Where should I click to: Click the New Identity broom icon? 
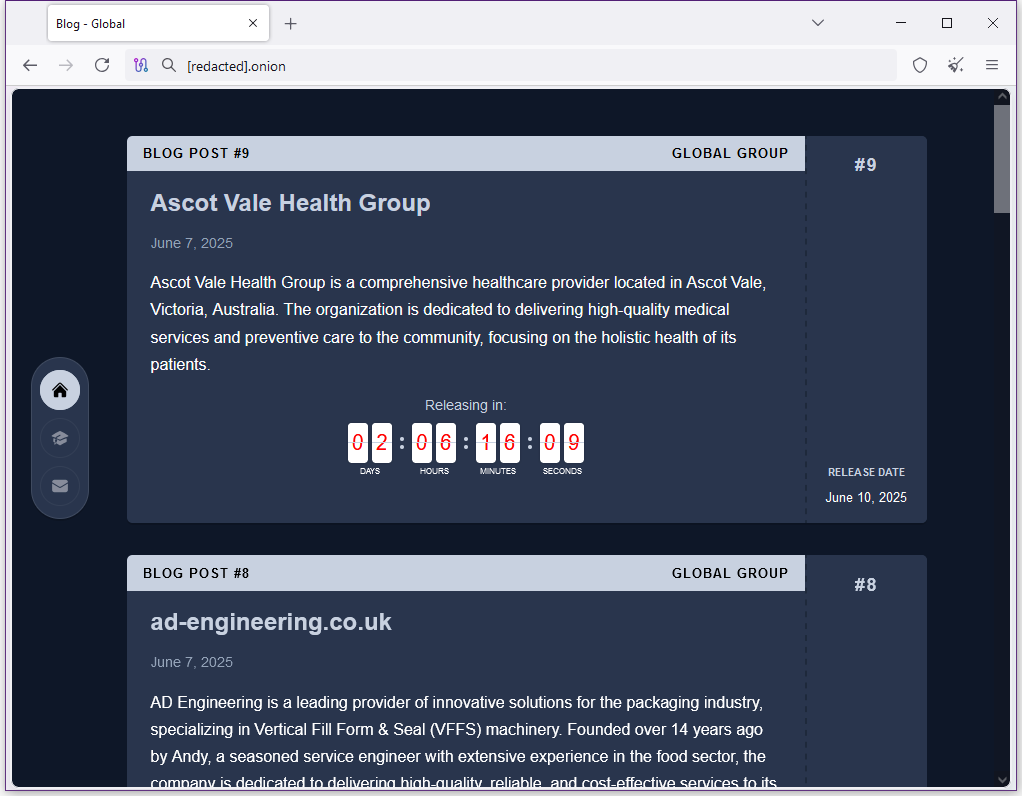956,65
